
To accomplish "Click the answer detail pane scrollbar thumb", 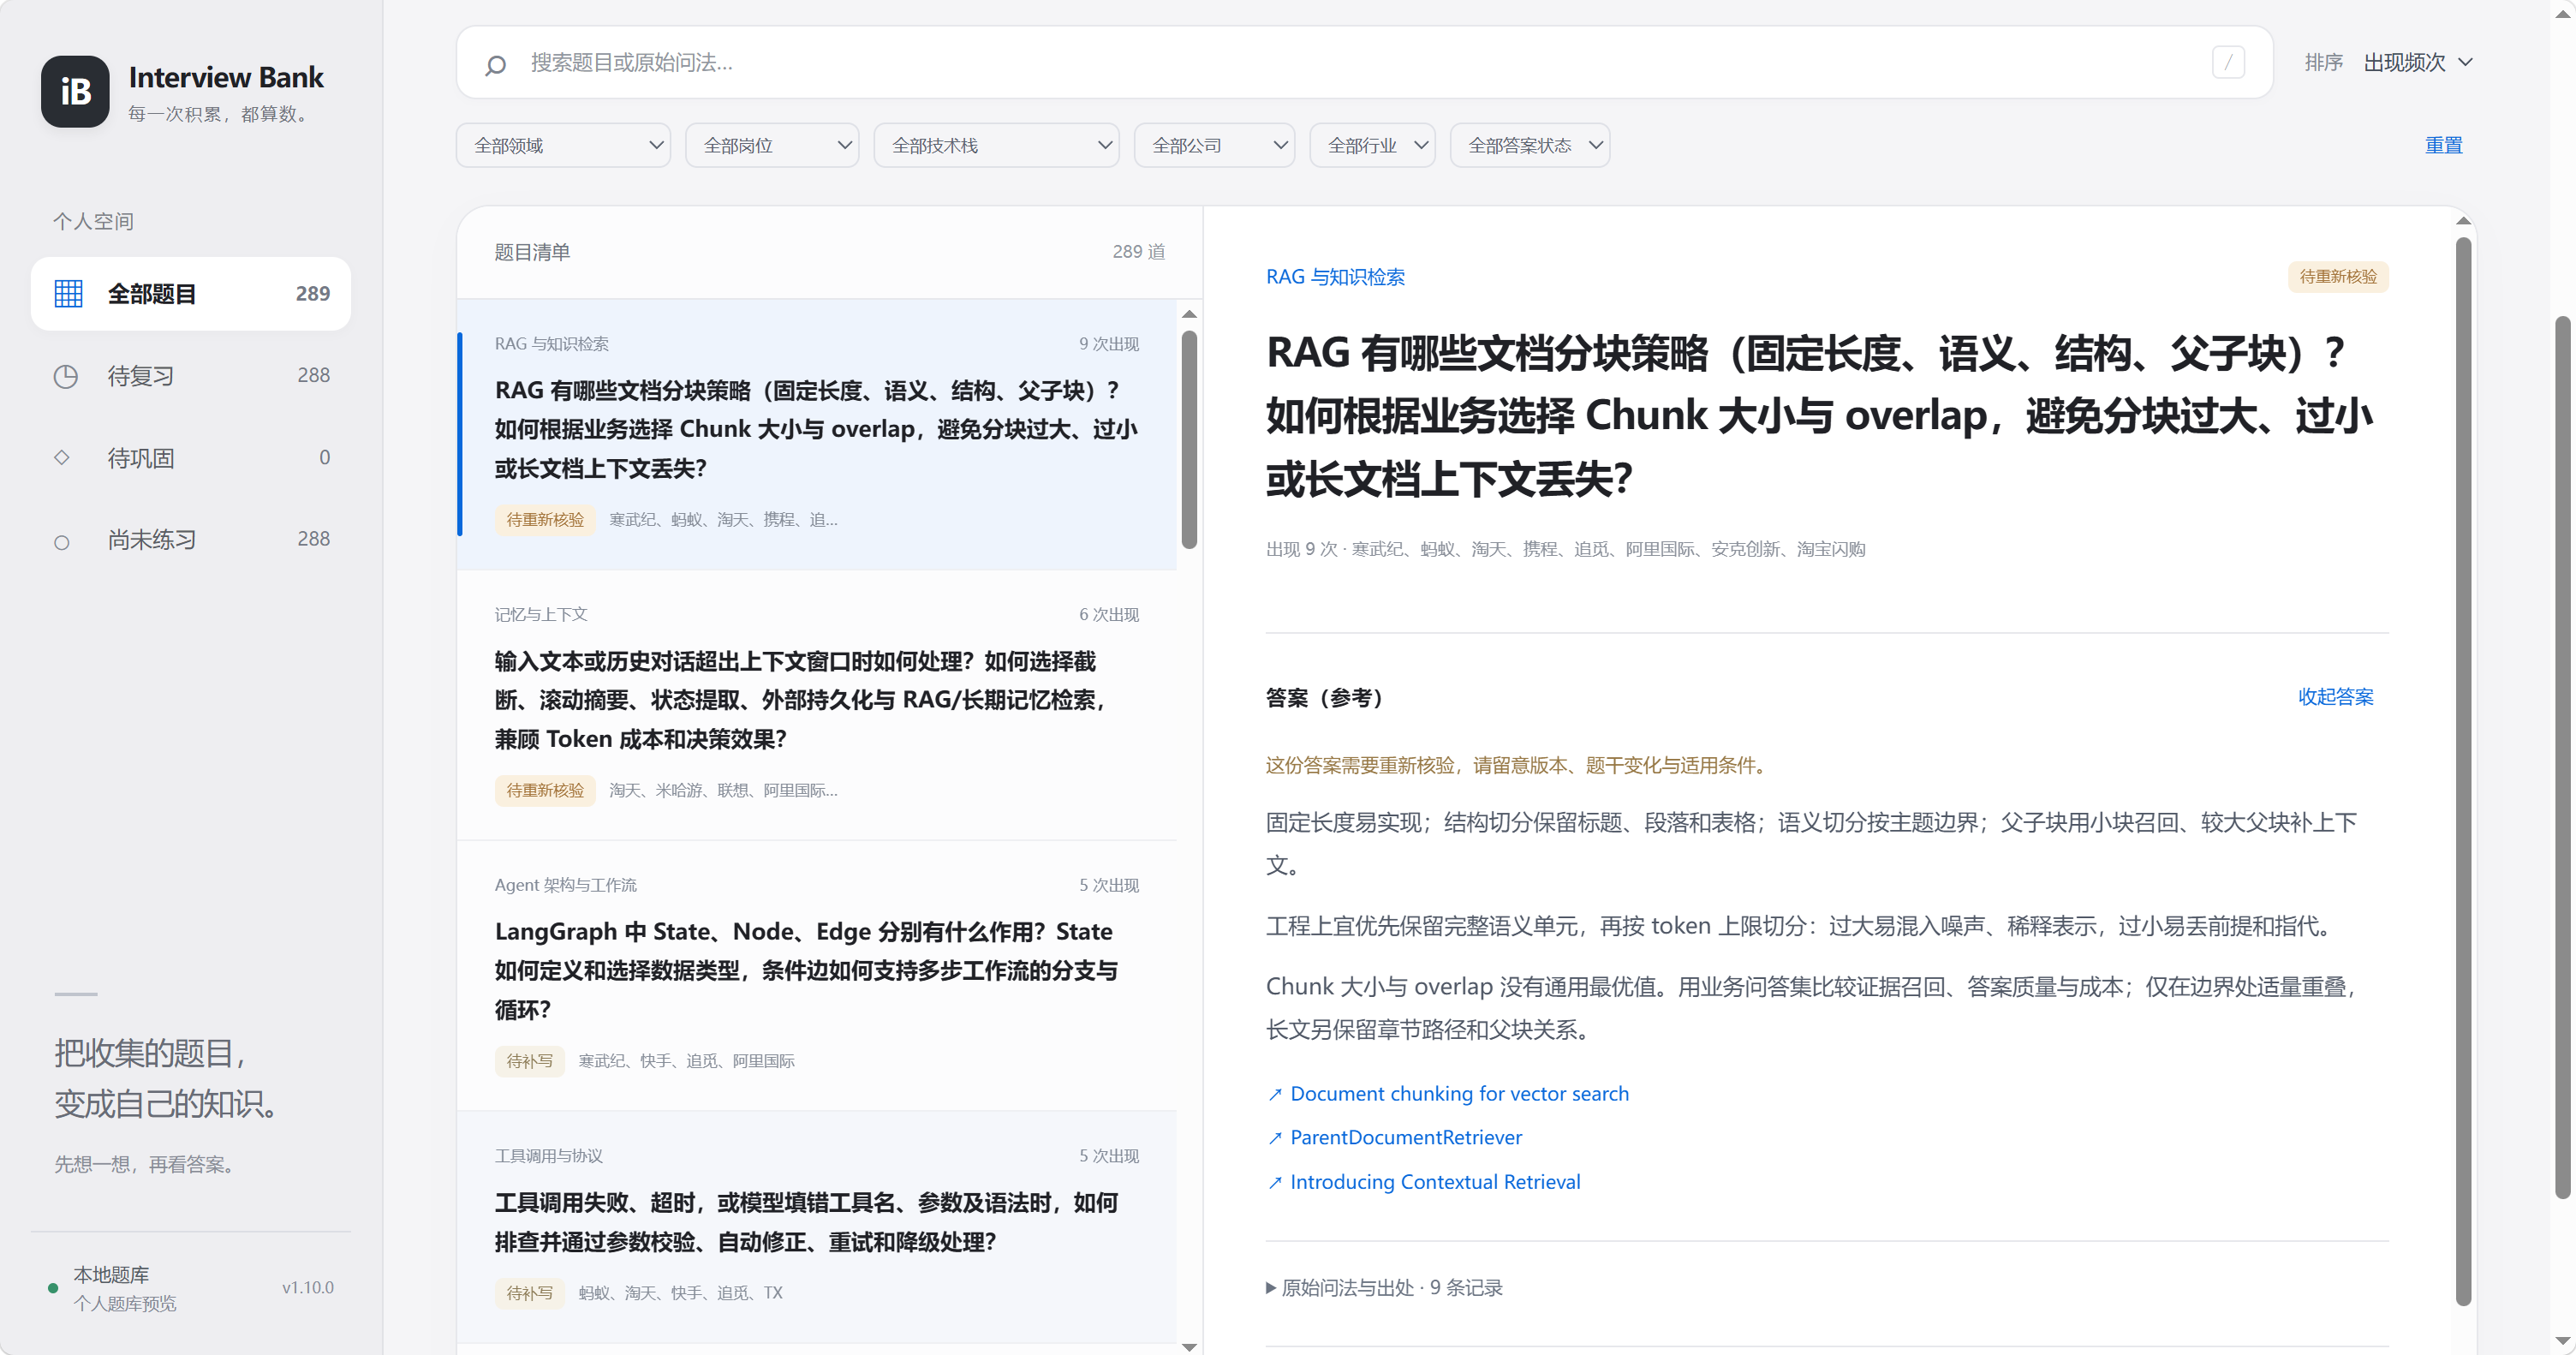I will [x=2463, y=770].
